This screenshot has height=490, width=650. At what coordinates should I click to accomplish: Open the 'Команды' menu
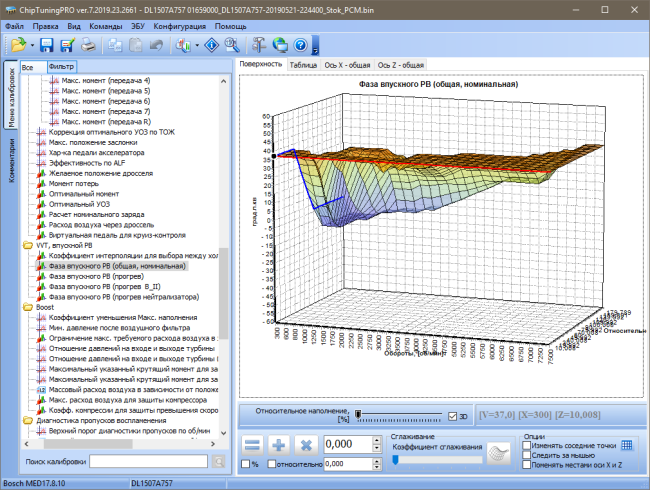(x=106, y=26)
